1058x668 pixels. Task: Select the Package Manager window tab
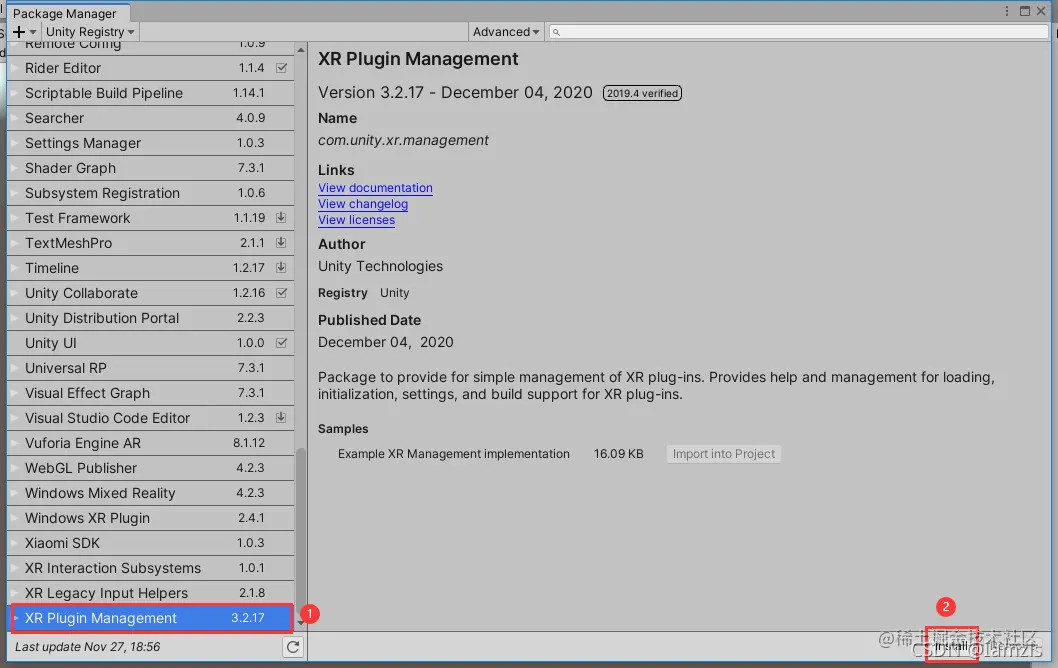coord(65,13)
